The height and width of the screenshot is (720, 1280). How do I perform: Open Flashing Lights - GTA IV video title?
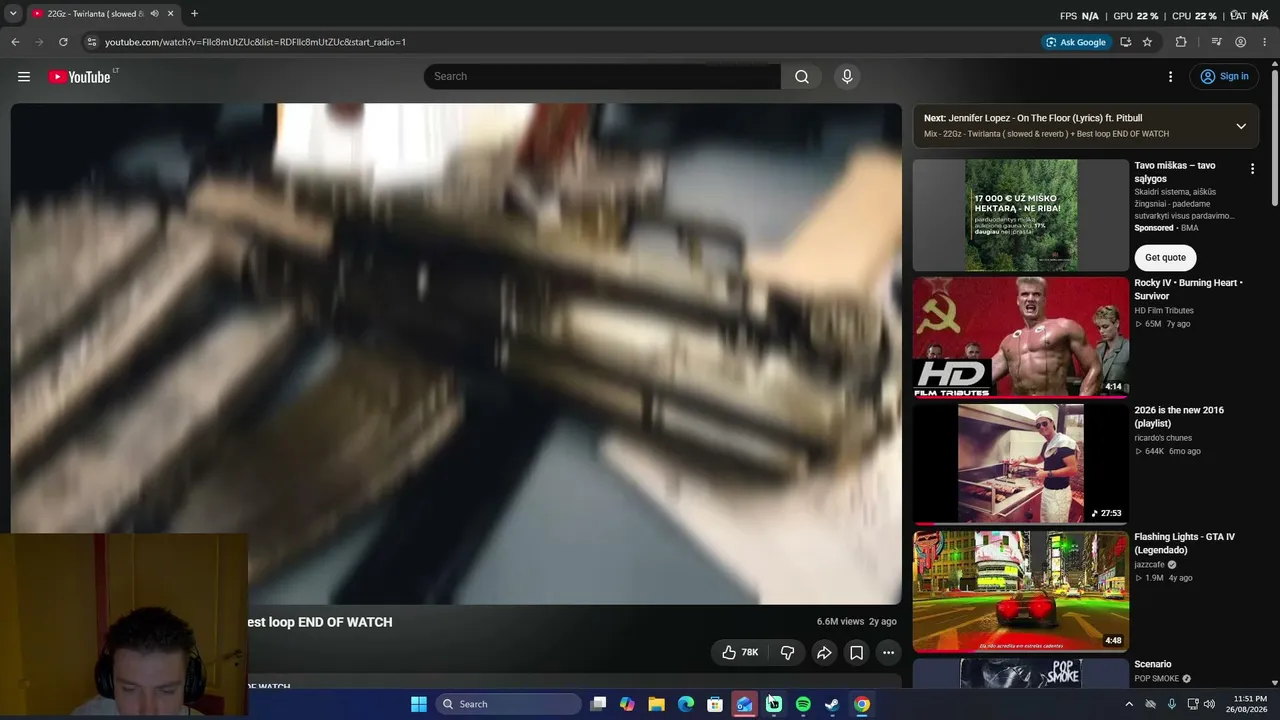[x=1184, y=544]
